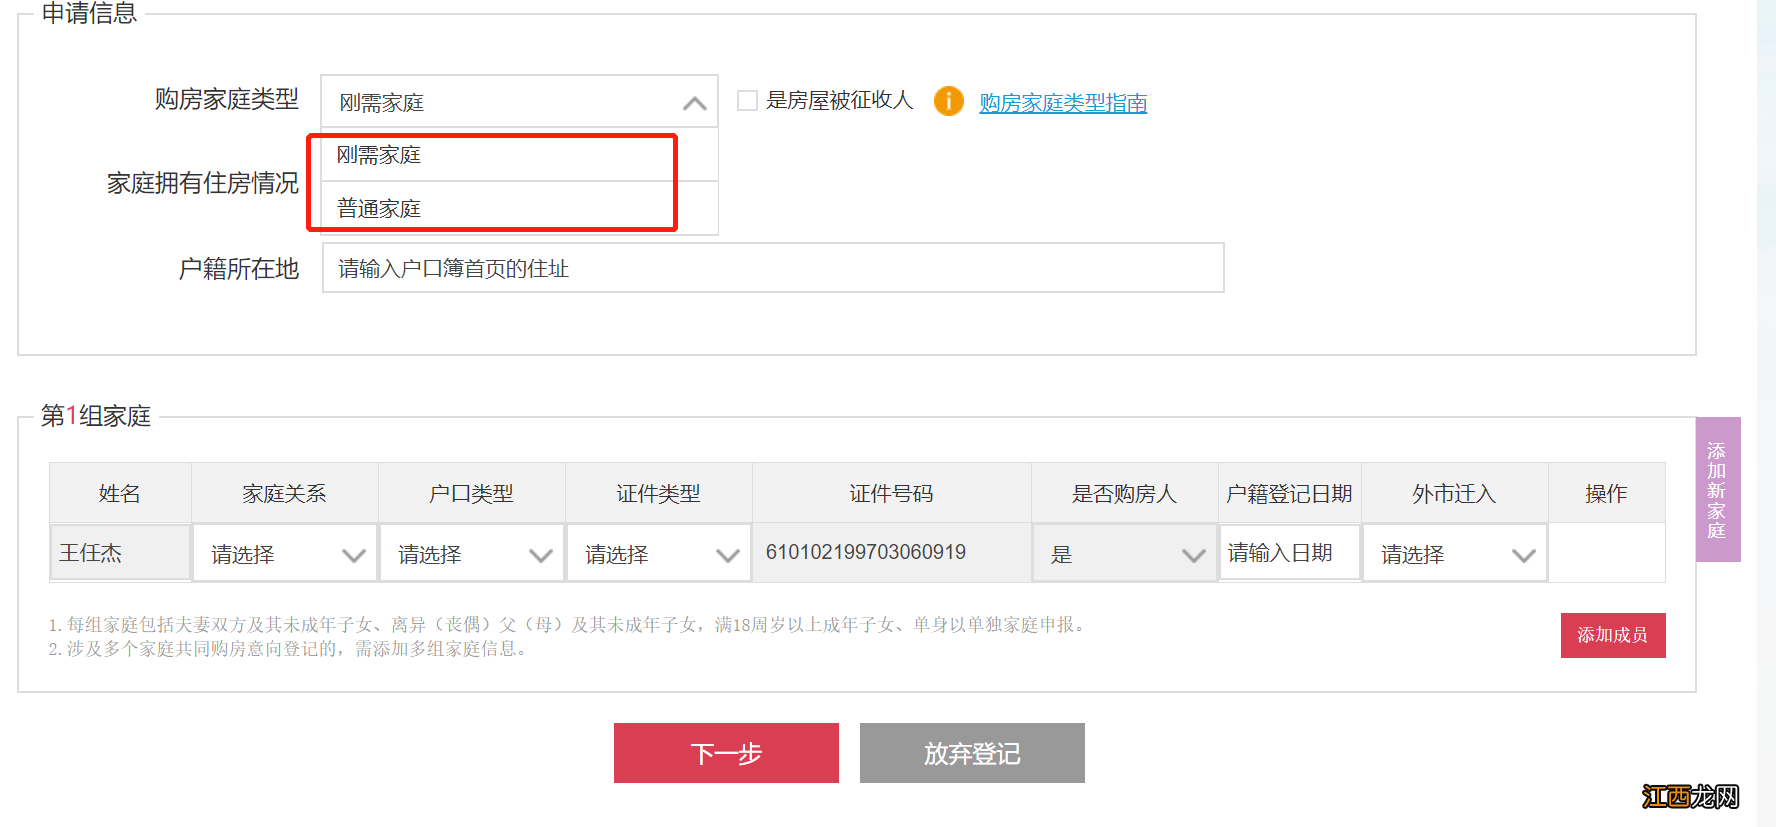This screenshot has width=1776, height=827.
Task: Open the 家庭关系 dropdown
Action: coord(285,553)
